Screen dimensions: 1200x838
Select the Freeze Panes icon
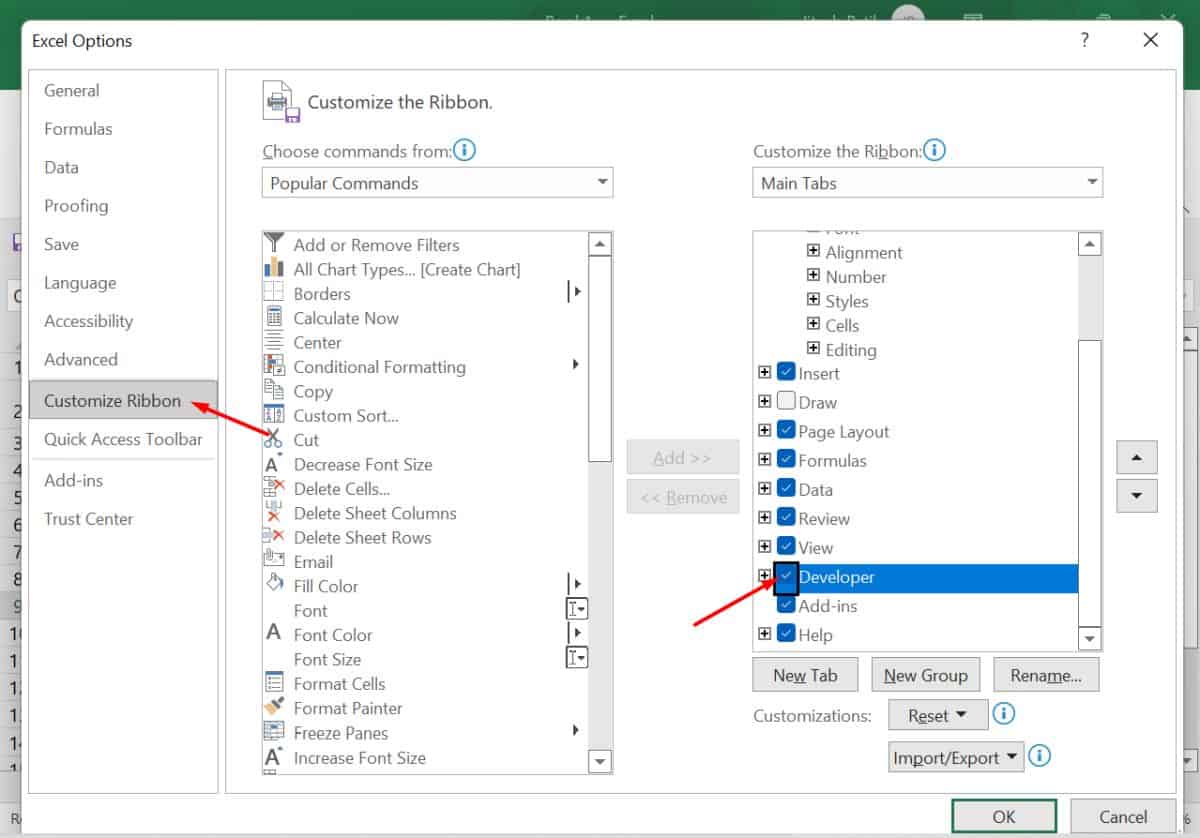274,733
